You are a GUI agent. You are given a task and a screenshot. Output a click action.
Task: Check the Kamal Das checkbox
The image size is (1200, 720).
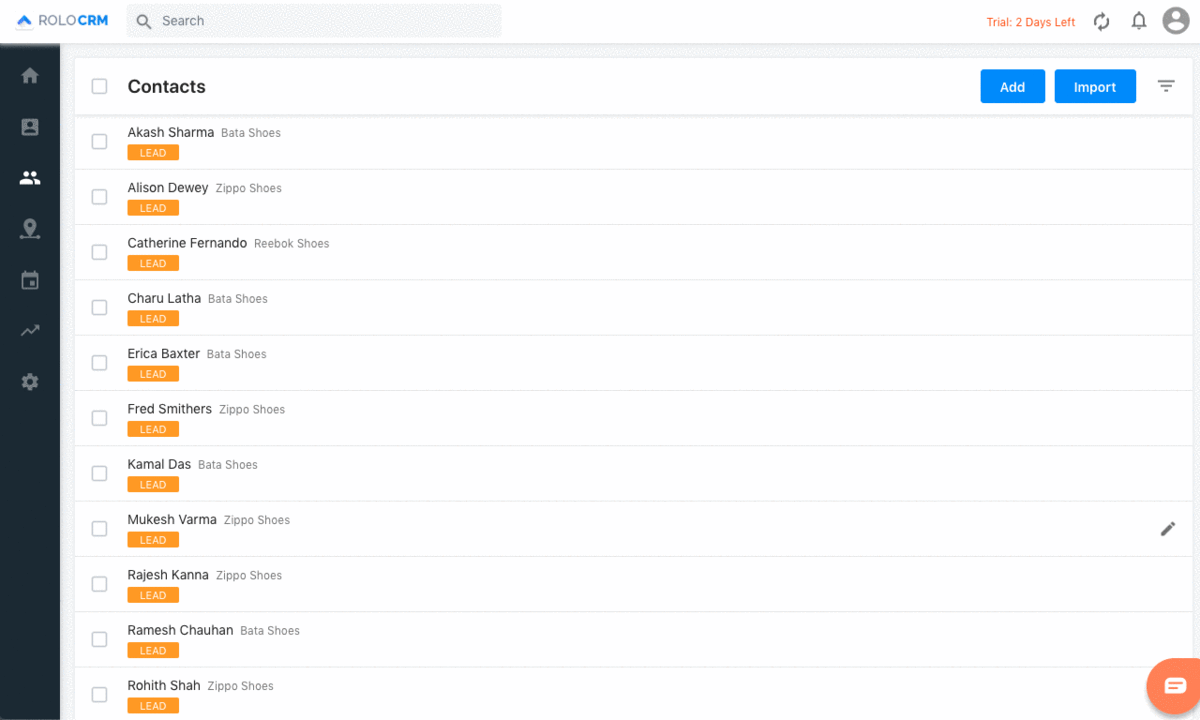[99, 474]
